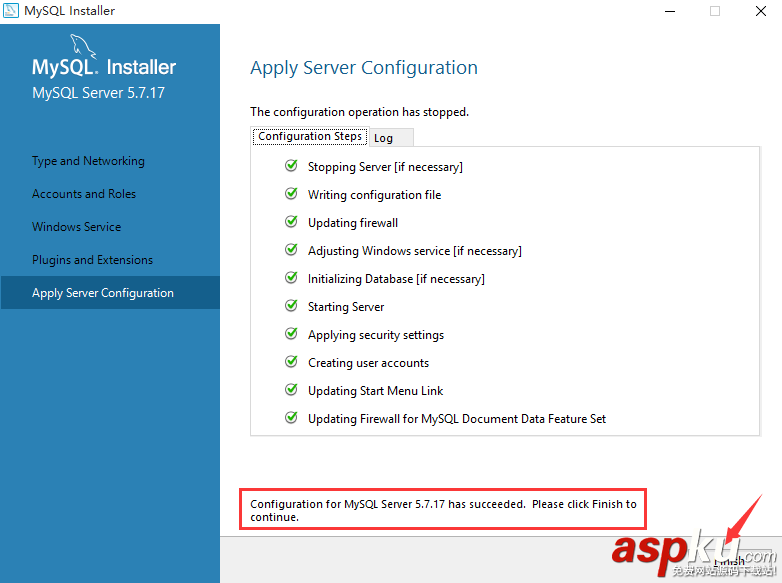782x583 pixels.
Task: Click the MySQL Installer title bar app icon
Action: coord(11,11)
